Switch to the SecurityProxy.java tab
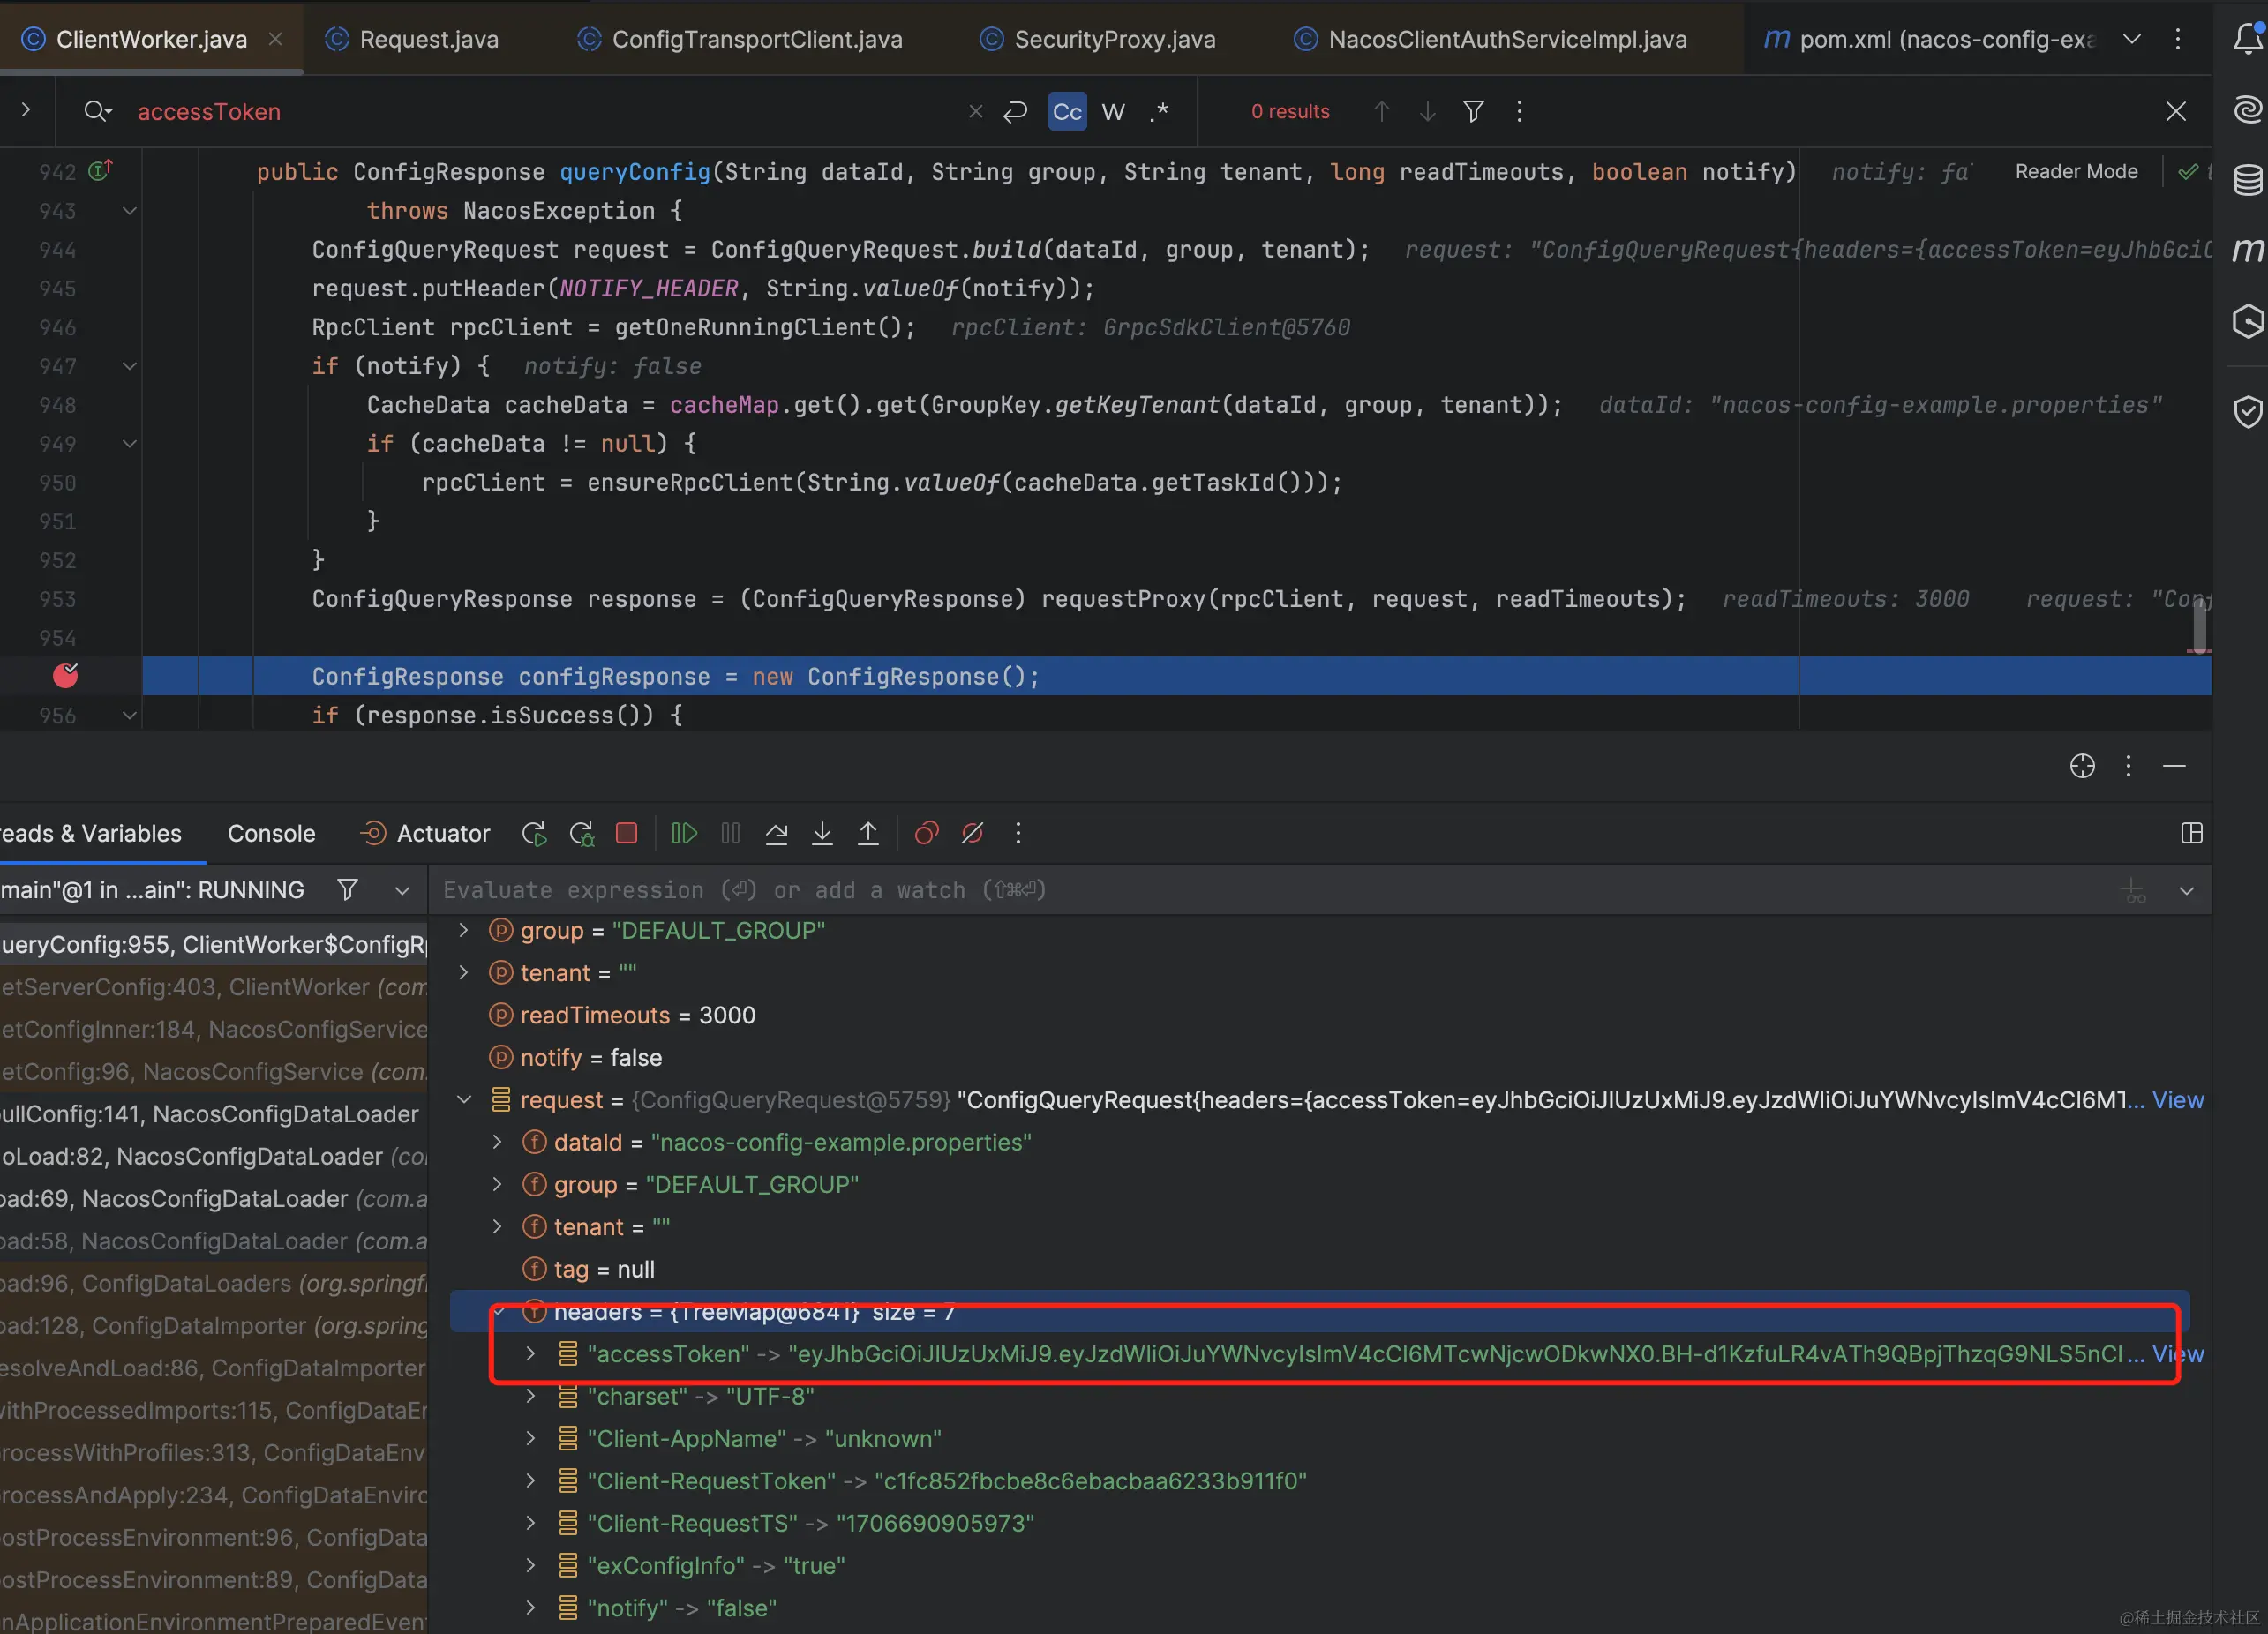 pyautogui.click(x=1114, y=39)
